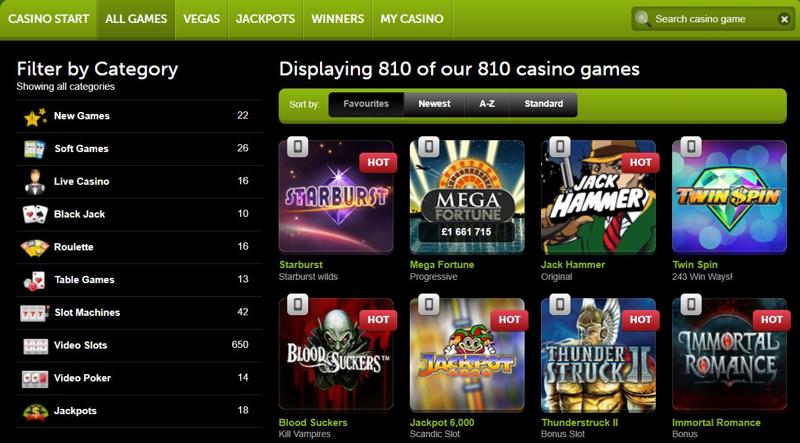800x443 pixels.
Task: Open the Mega Fortune game link
Action: (442, 265)
